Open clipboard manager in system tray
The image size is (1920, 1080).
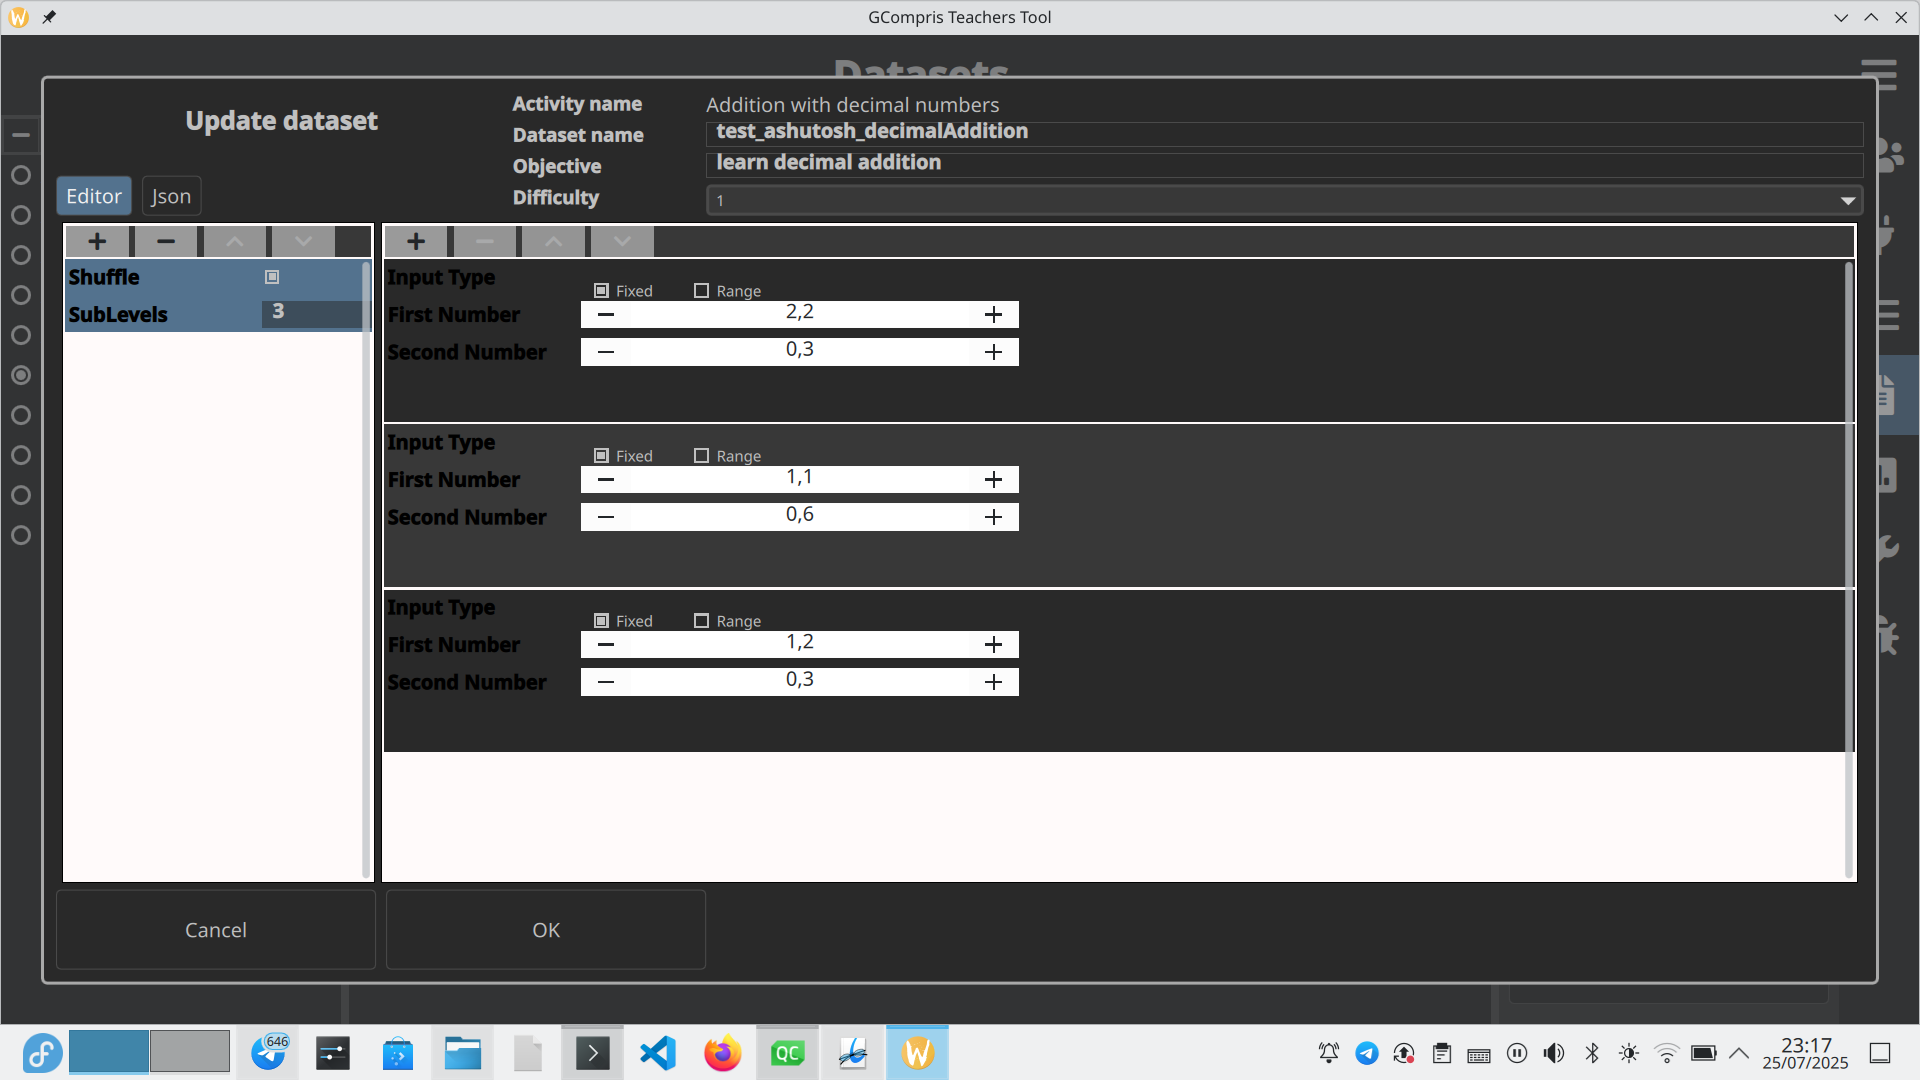tap(1442, 1053)
